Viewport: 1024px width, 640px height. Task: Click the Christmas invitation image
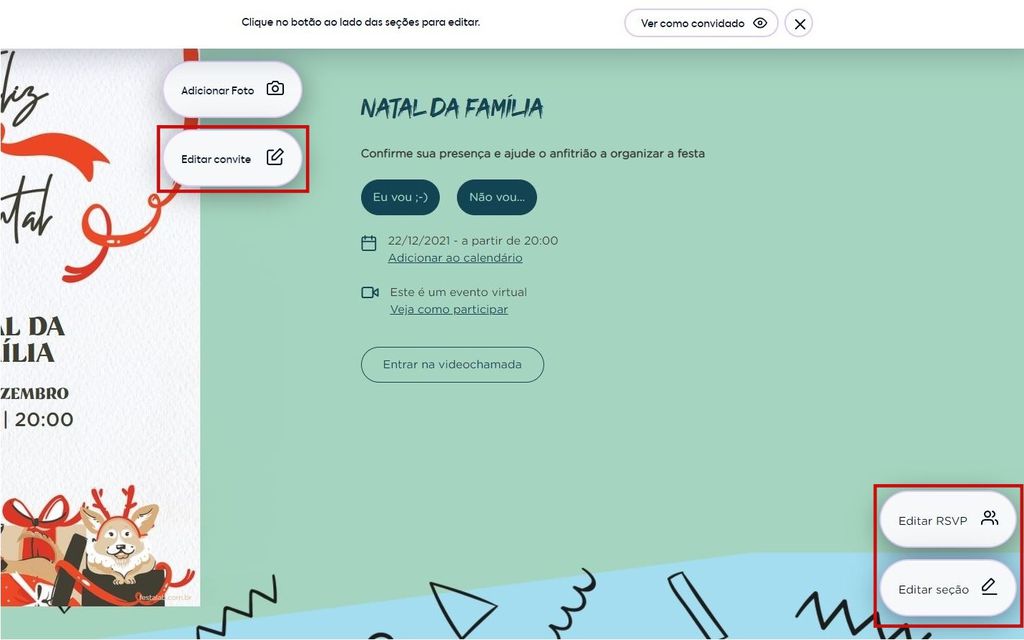click(x=100, y=327)
